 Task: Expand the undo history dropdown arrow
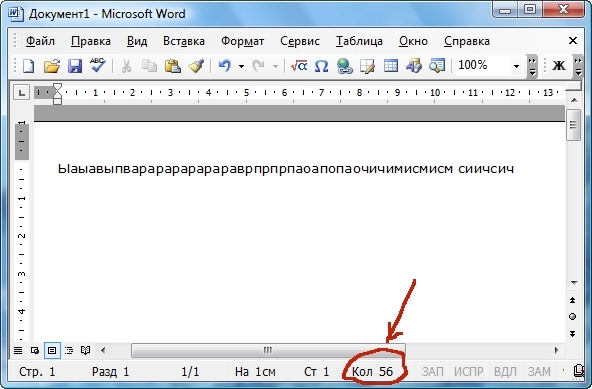click(x=241, y=66)
